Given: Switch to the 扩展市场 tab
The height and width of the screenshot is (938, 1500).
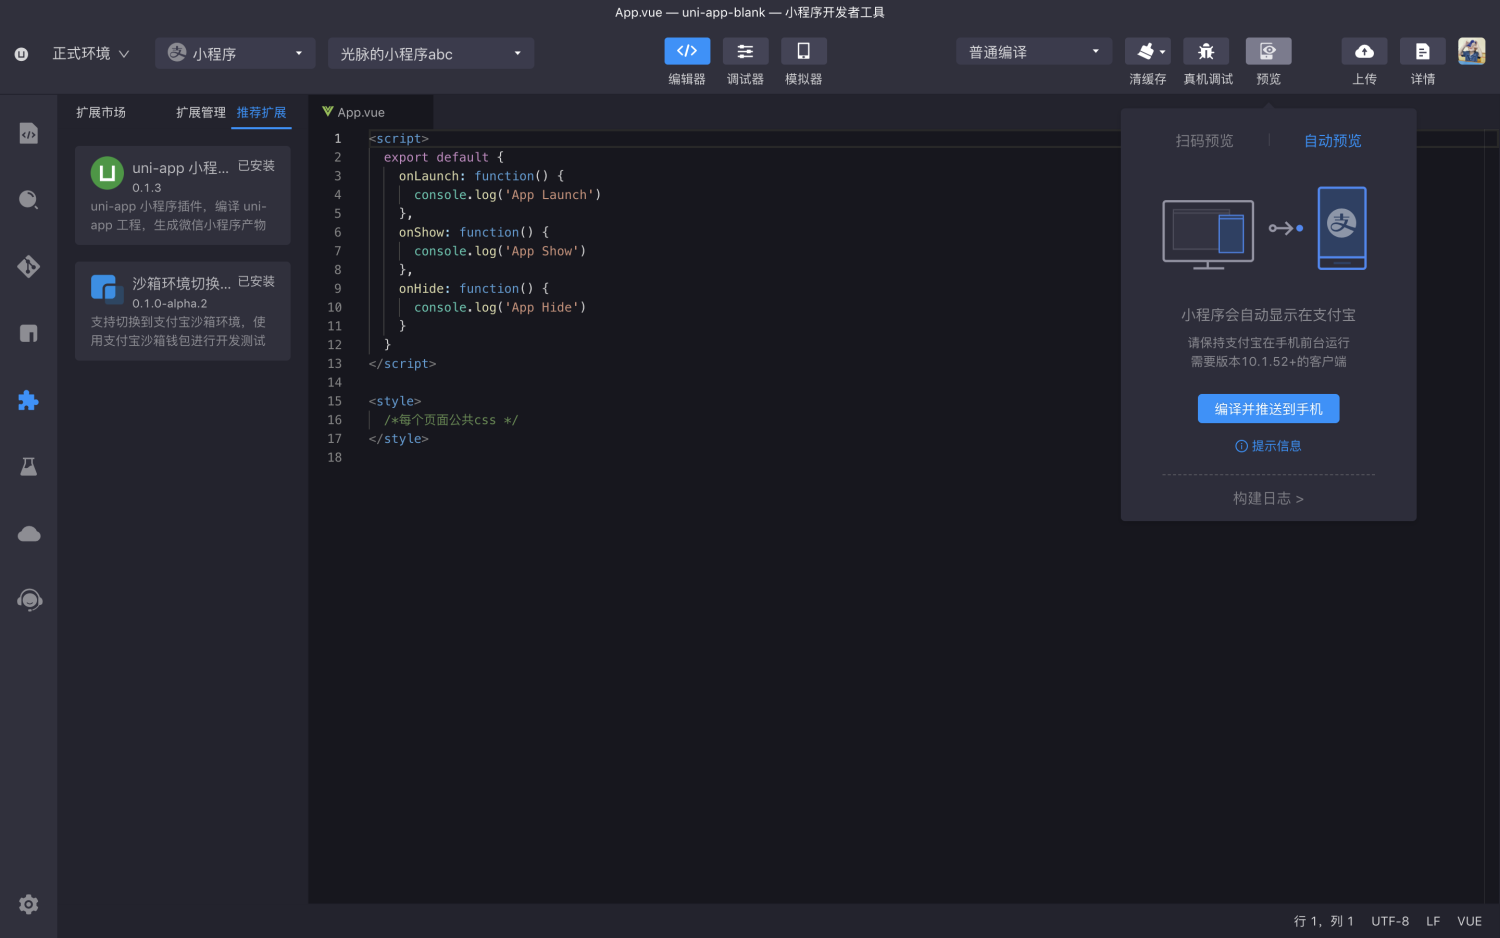Looking at the screenshot, I should pyautogui.click(x=101, y=112).
